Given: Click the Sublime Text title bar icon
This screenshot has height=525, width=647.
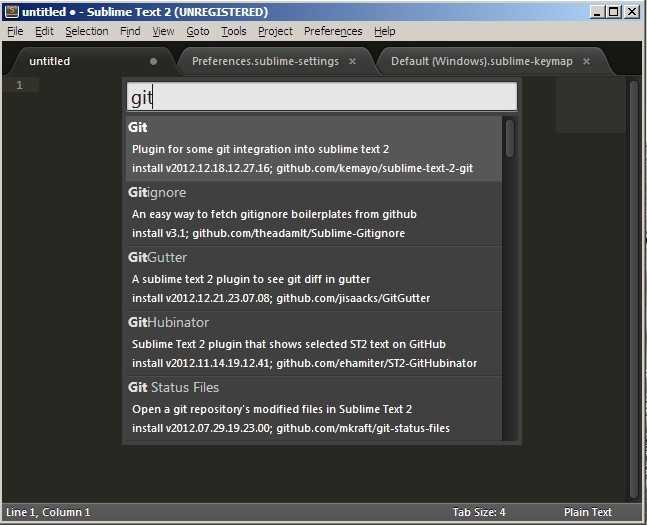Looking at the screenshot, I should pyautogui.click(x=12, y=11).
